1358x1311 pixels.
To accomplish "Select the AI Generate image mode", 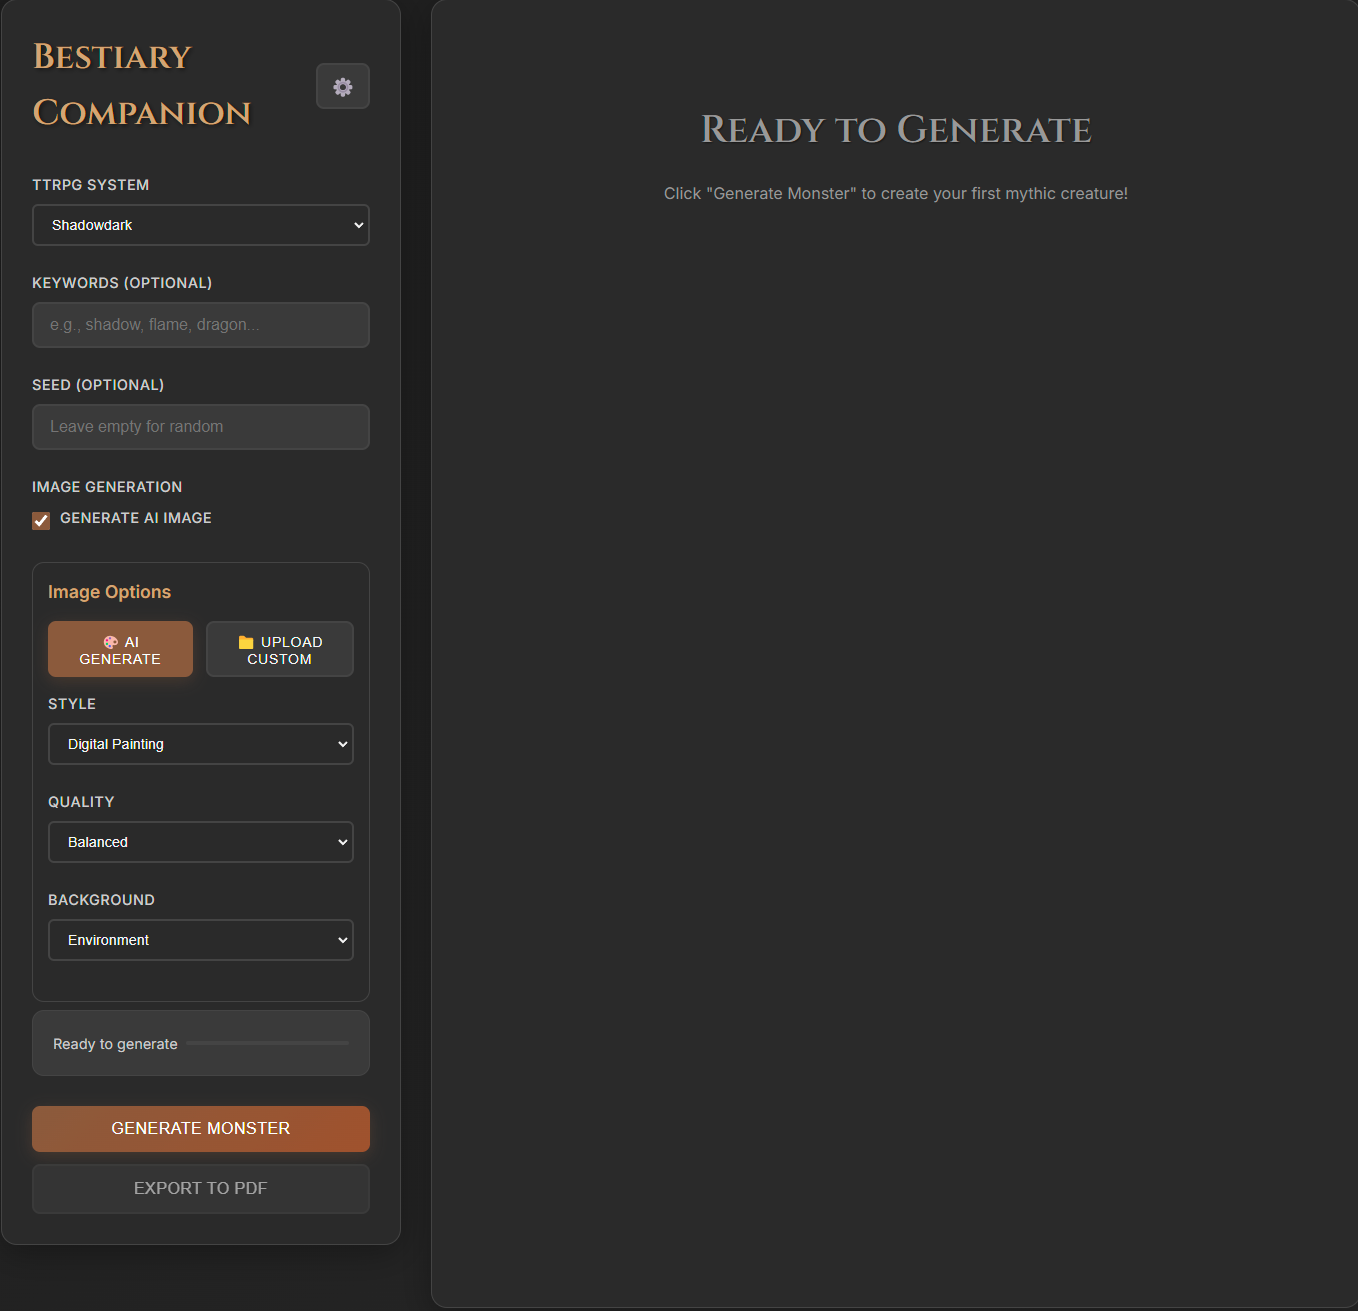I will point(120,648).
